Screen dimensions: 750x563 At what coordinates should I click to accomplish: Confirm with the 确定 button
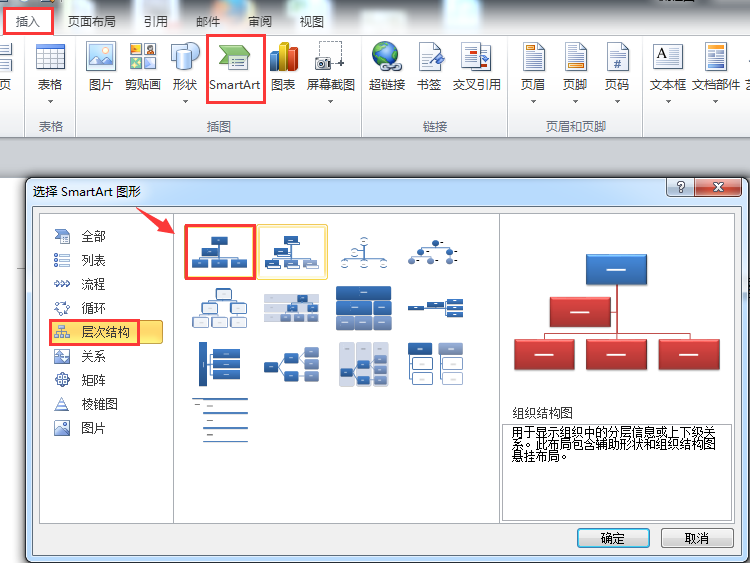pyautogui.click(x=613, y=538)
